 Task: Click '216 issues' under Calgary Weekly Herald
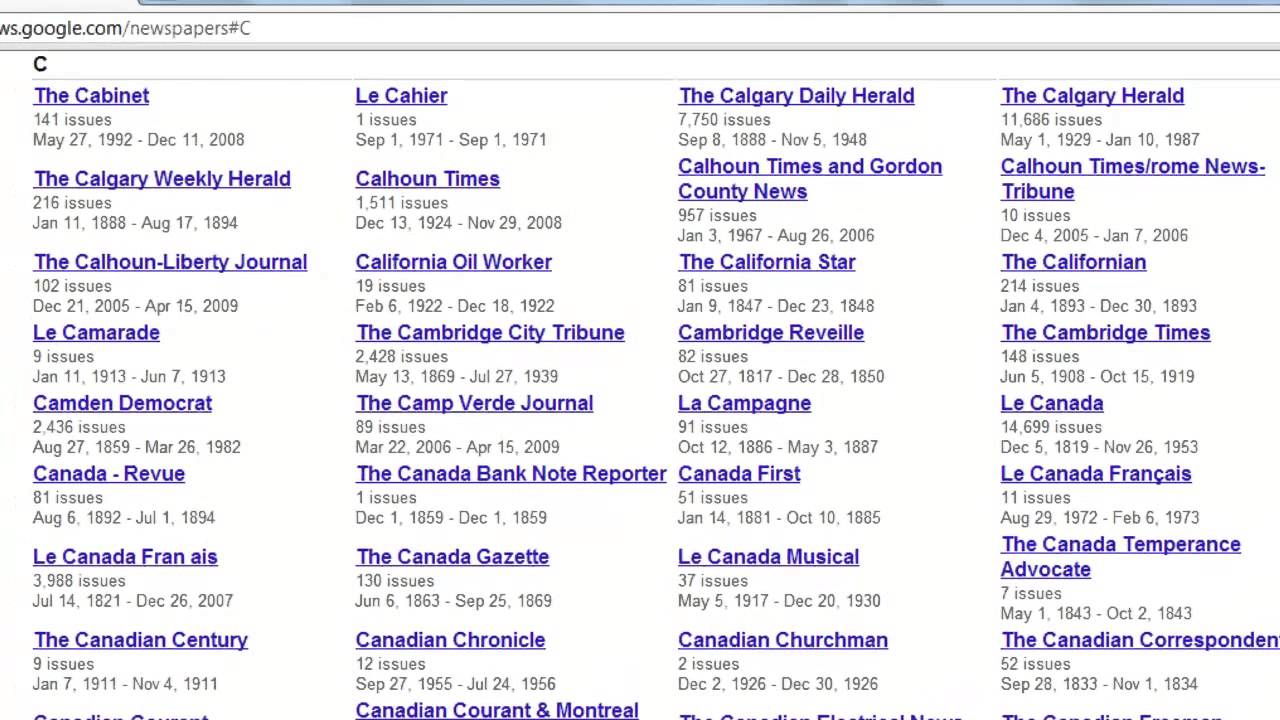point(72,203)
